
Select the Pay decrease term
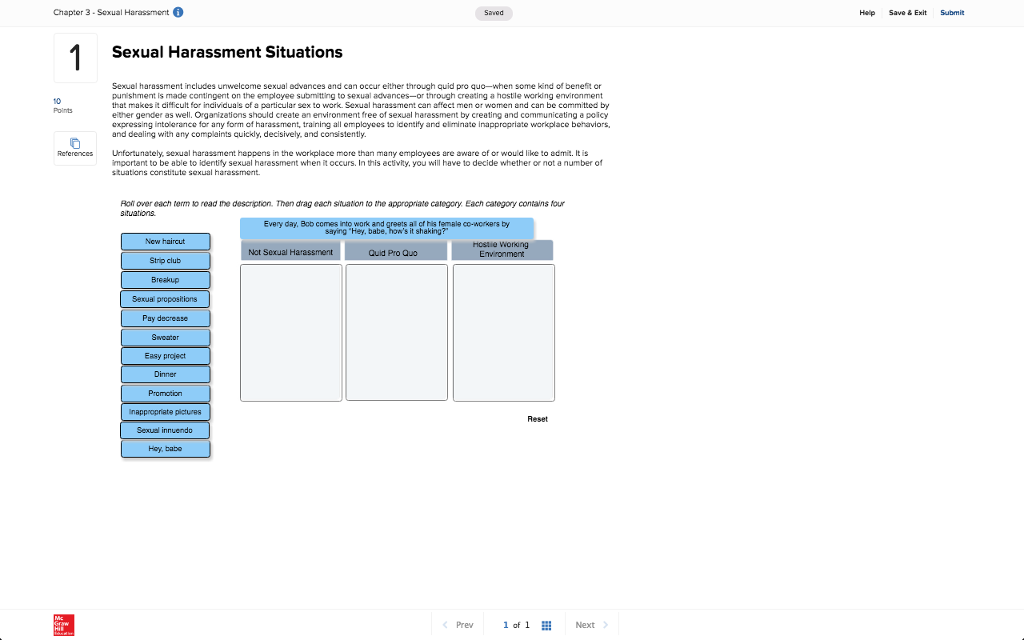[x=165, y=318]
